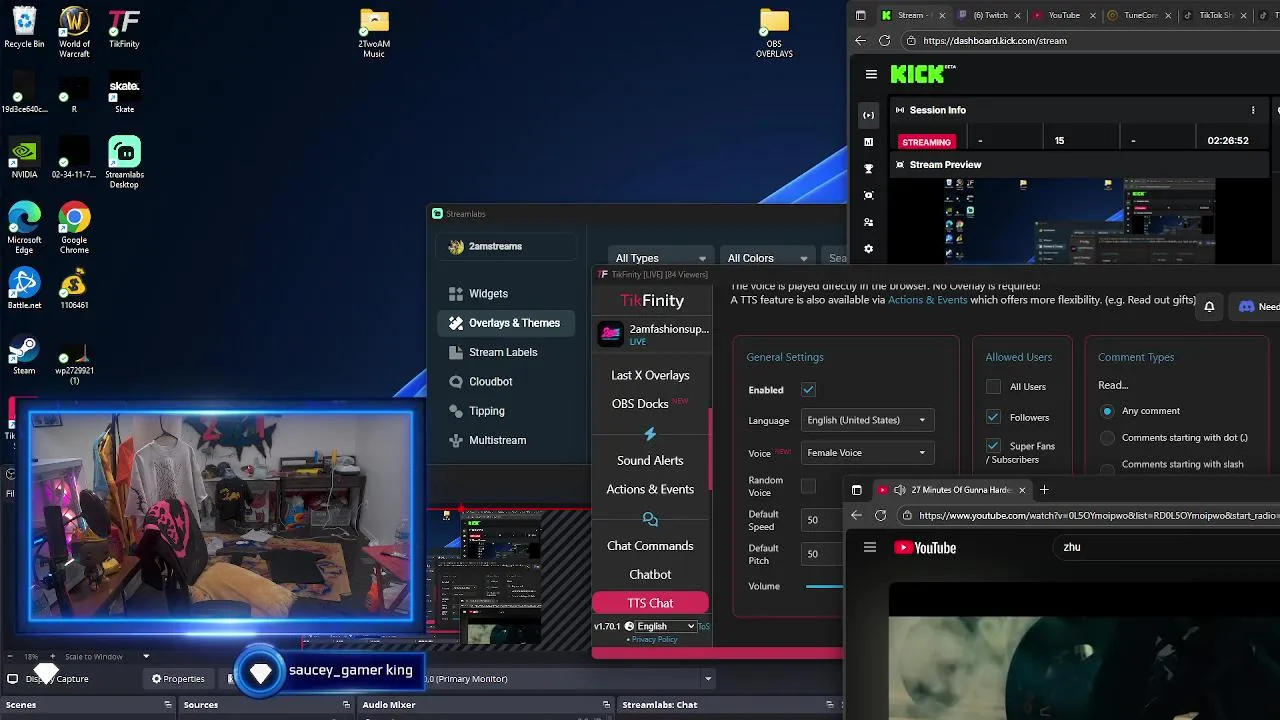Open Streamlabs All Colors filter dropdown
1280x720 pixels.
pos(768,258)
